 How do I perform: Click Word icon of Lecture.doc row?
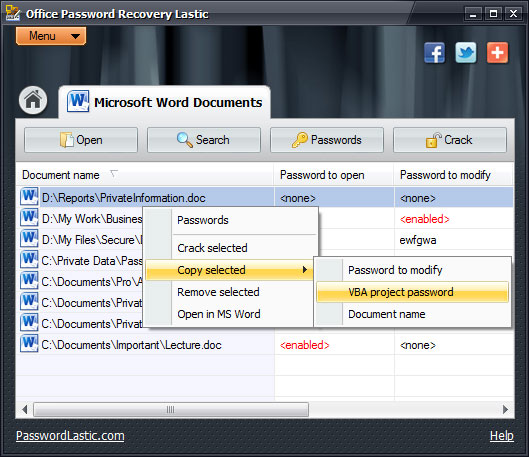click(29, 344)
